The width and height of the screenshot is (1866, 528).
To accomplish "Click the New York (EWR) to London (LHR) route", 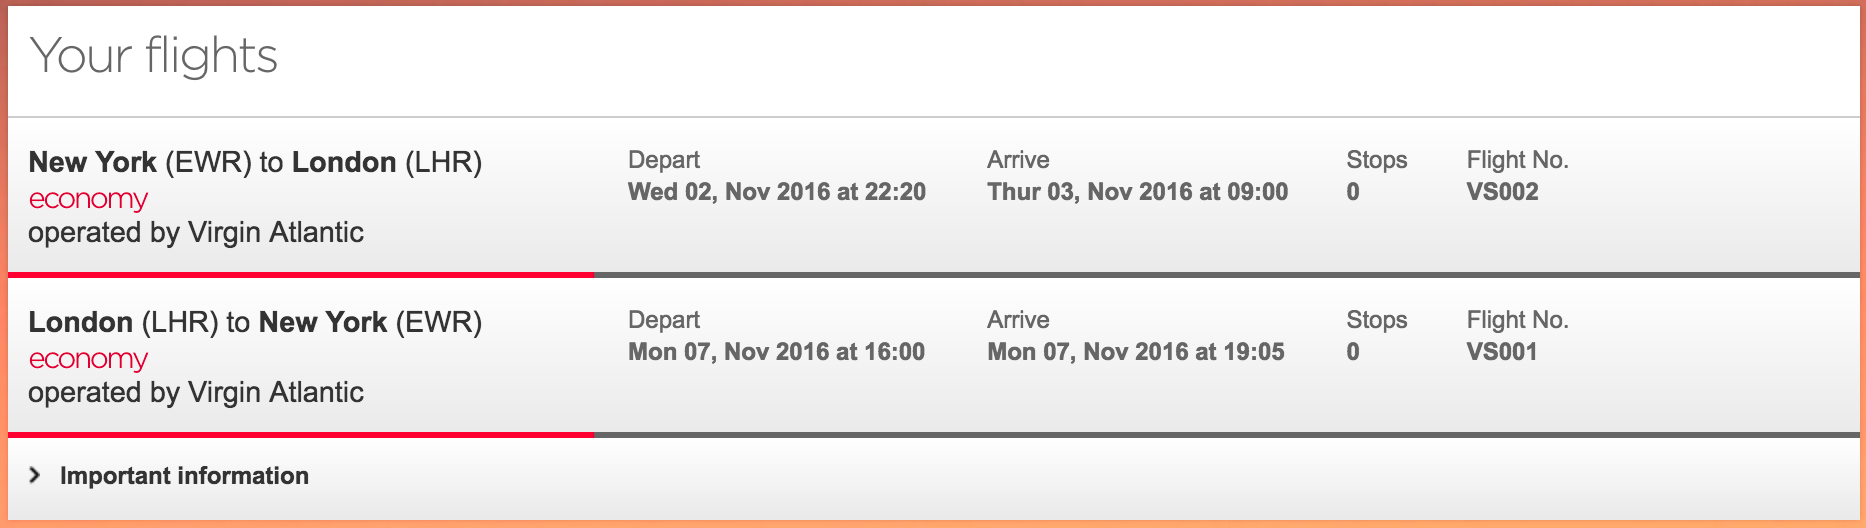I will point(255,162).
